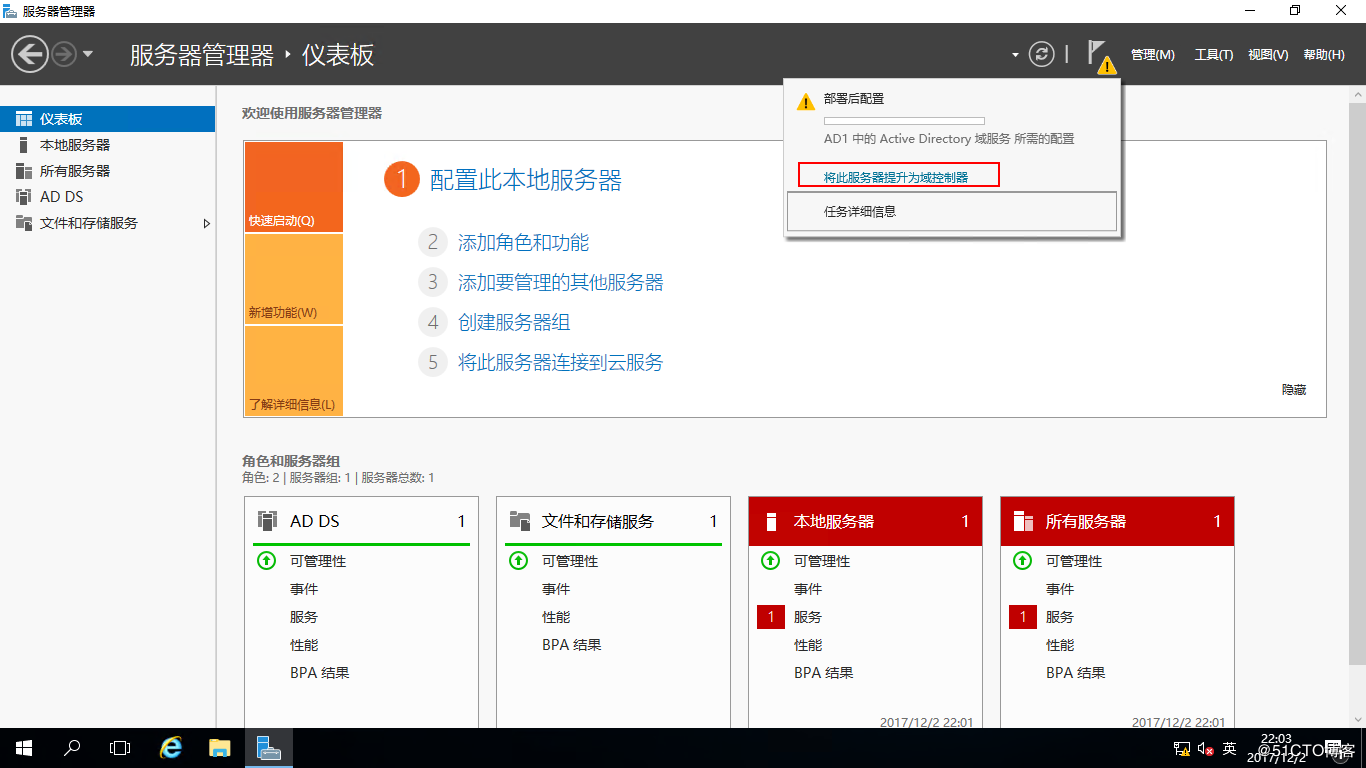Open the 快速启动(Q) tile
This screenshot has width=1366, height=768.
[x=294, y=187]
